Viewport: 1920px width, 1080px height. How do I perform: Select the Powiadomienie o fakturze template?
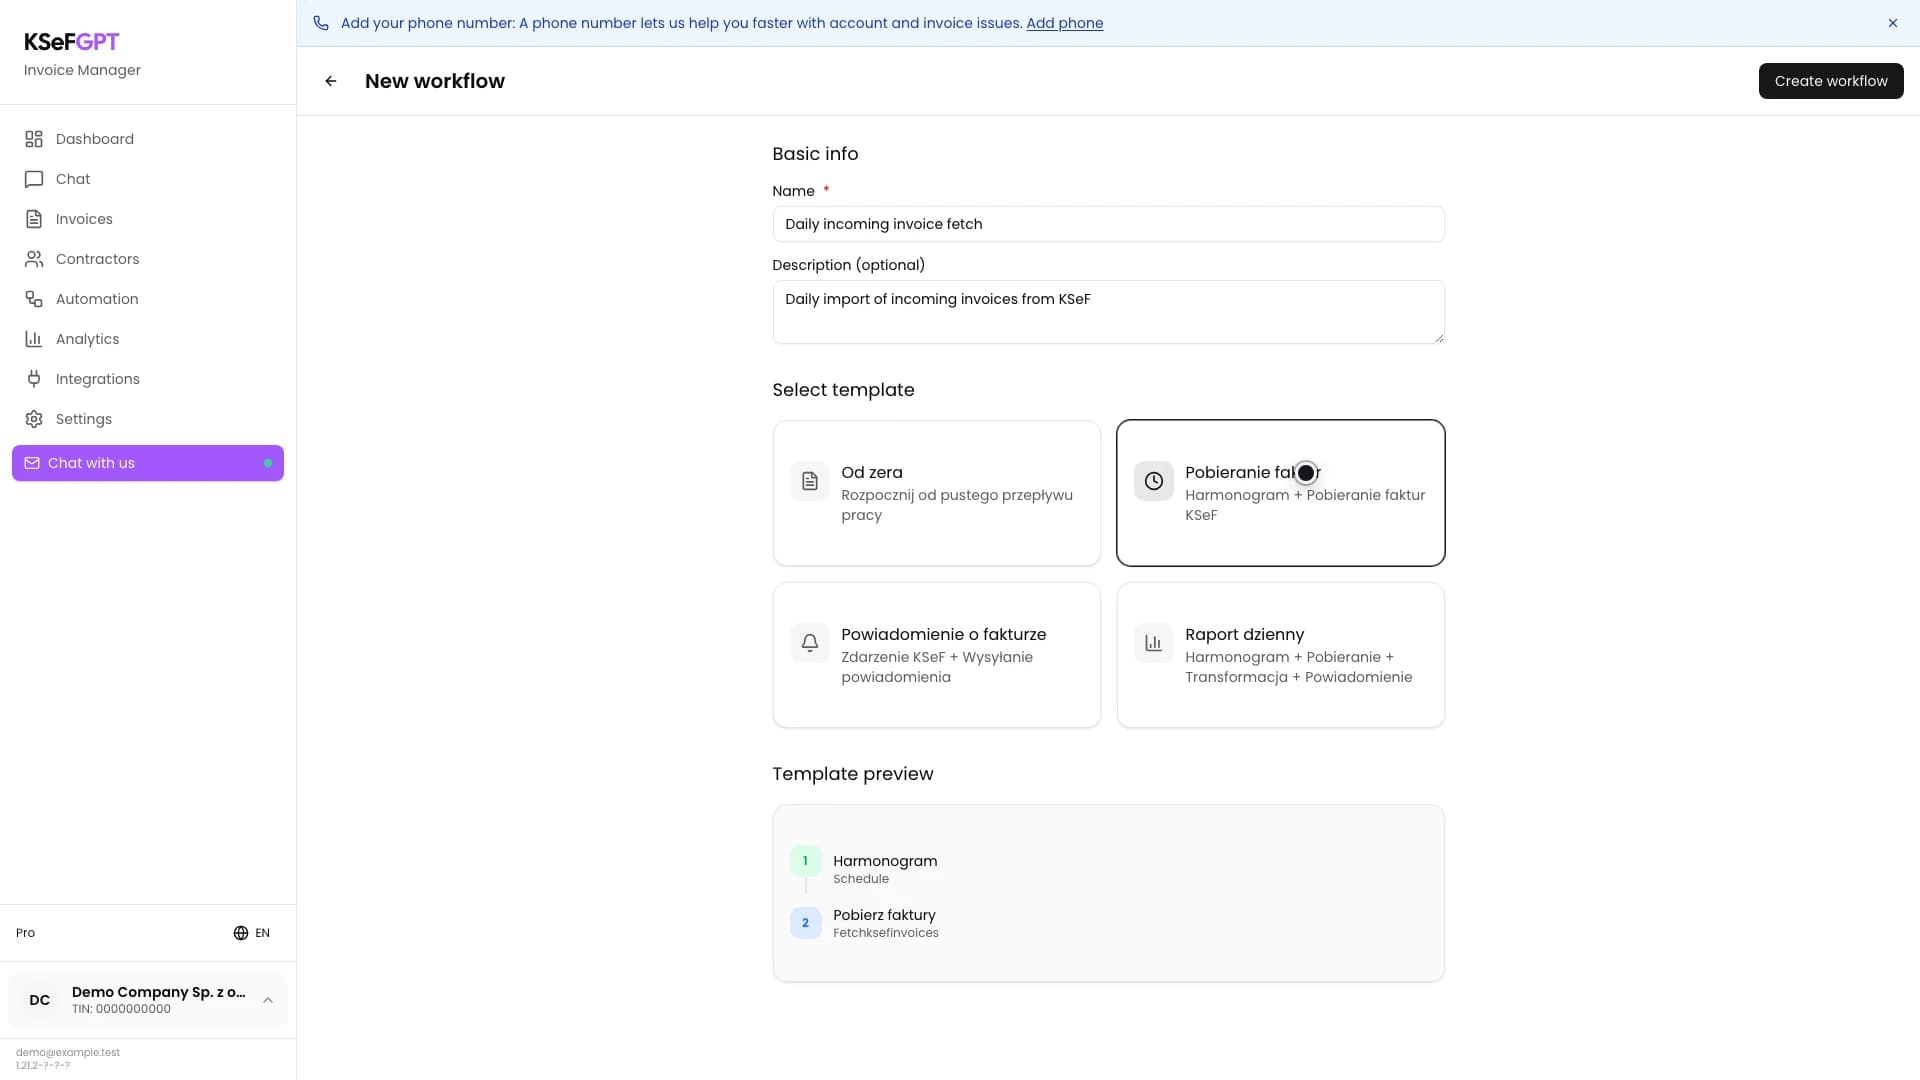pos(937,655)
